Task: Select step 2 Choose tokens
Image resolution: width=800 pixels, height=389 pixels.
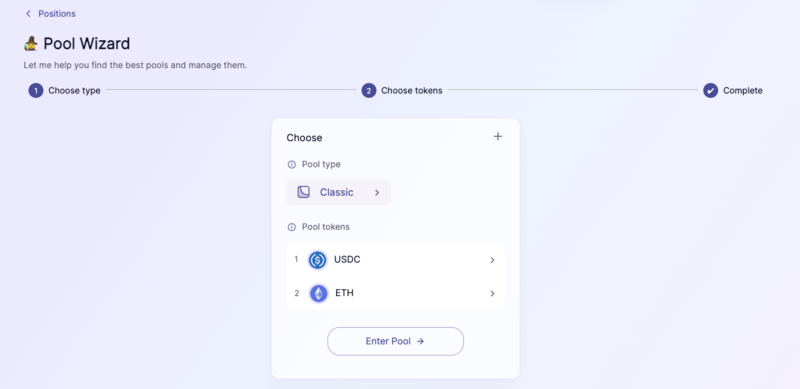Action: [402, 90]
